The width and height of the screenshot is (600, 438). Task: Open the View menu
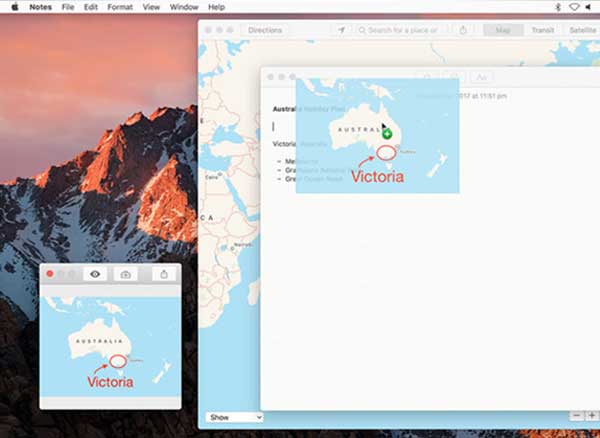(151, 7)
